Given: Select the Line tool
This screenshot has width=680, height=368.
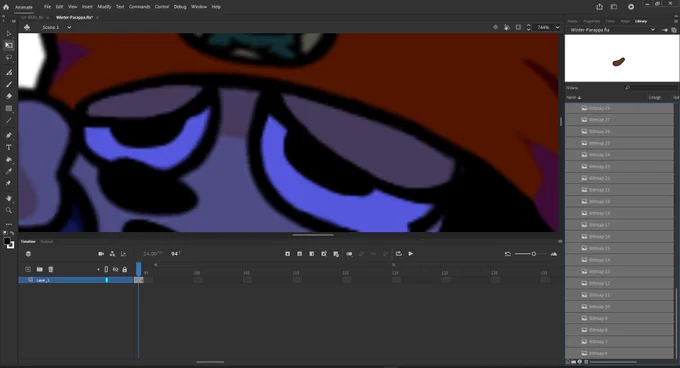Looking at the screenshot, I should [x=9, y=120].
